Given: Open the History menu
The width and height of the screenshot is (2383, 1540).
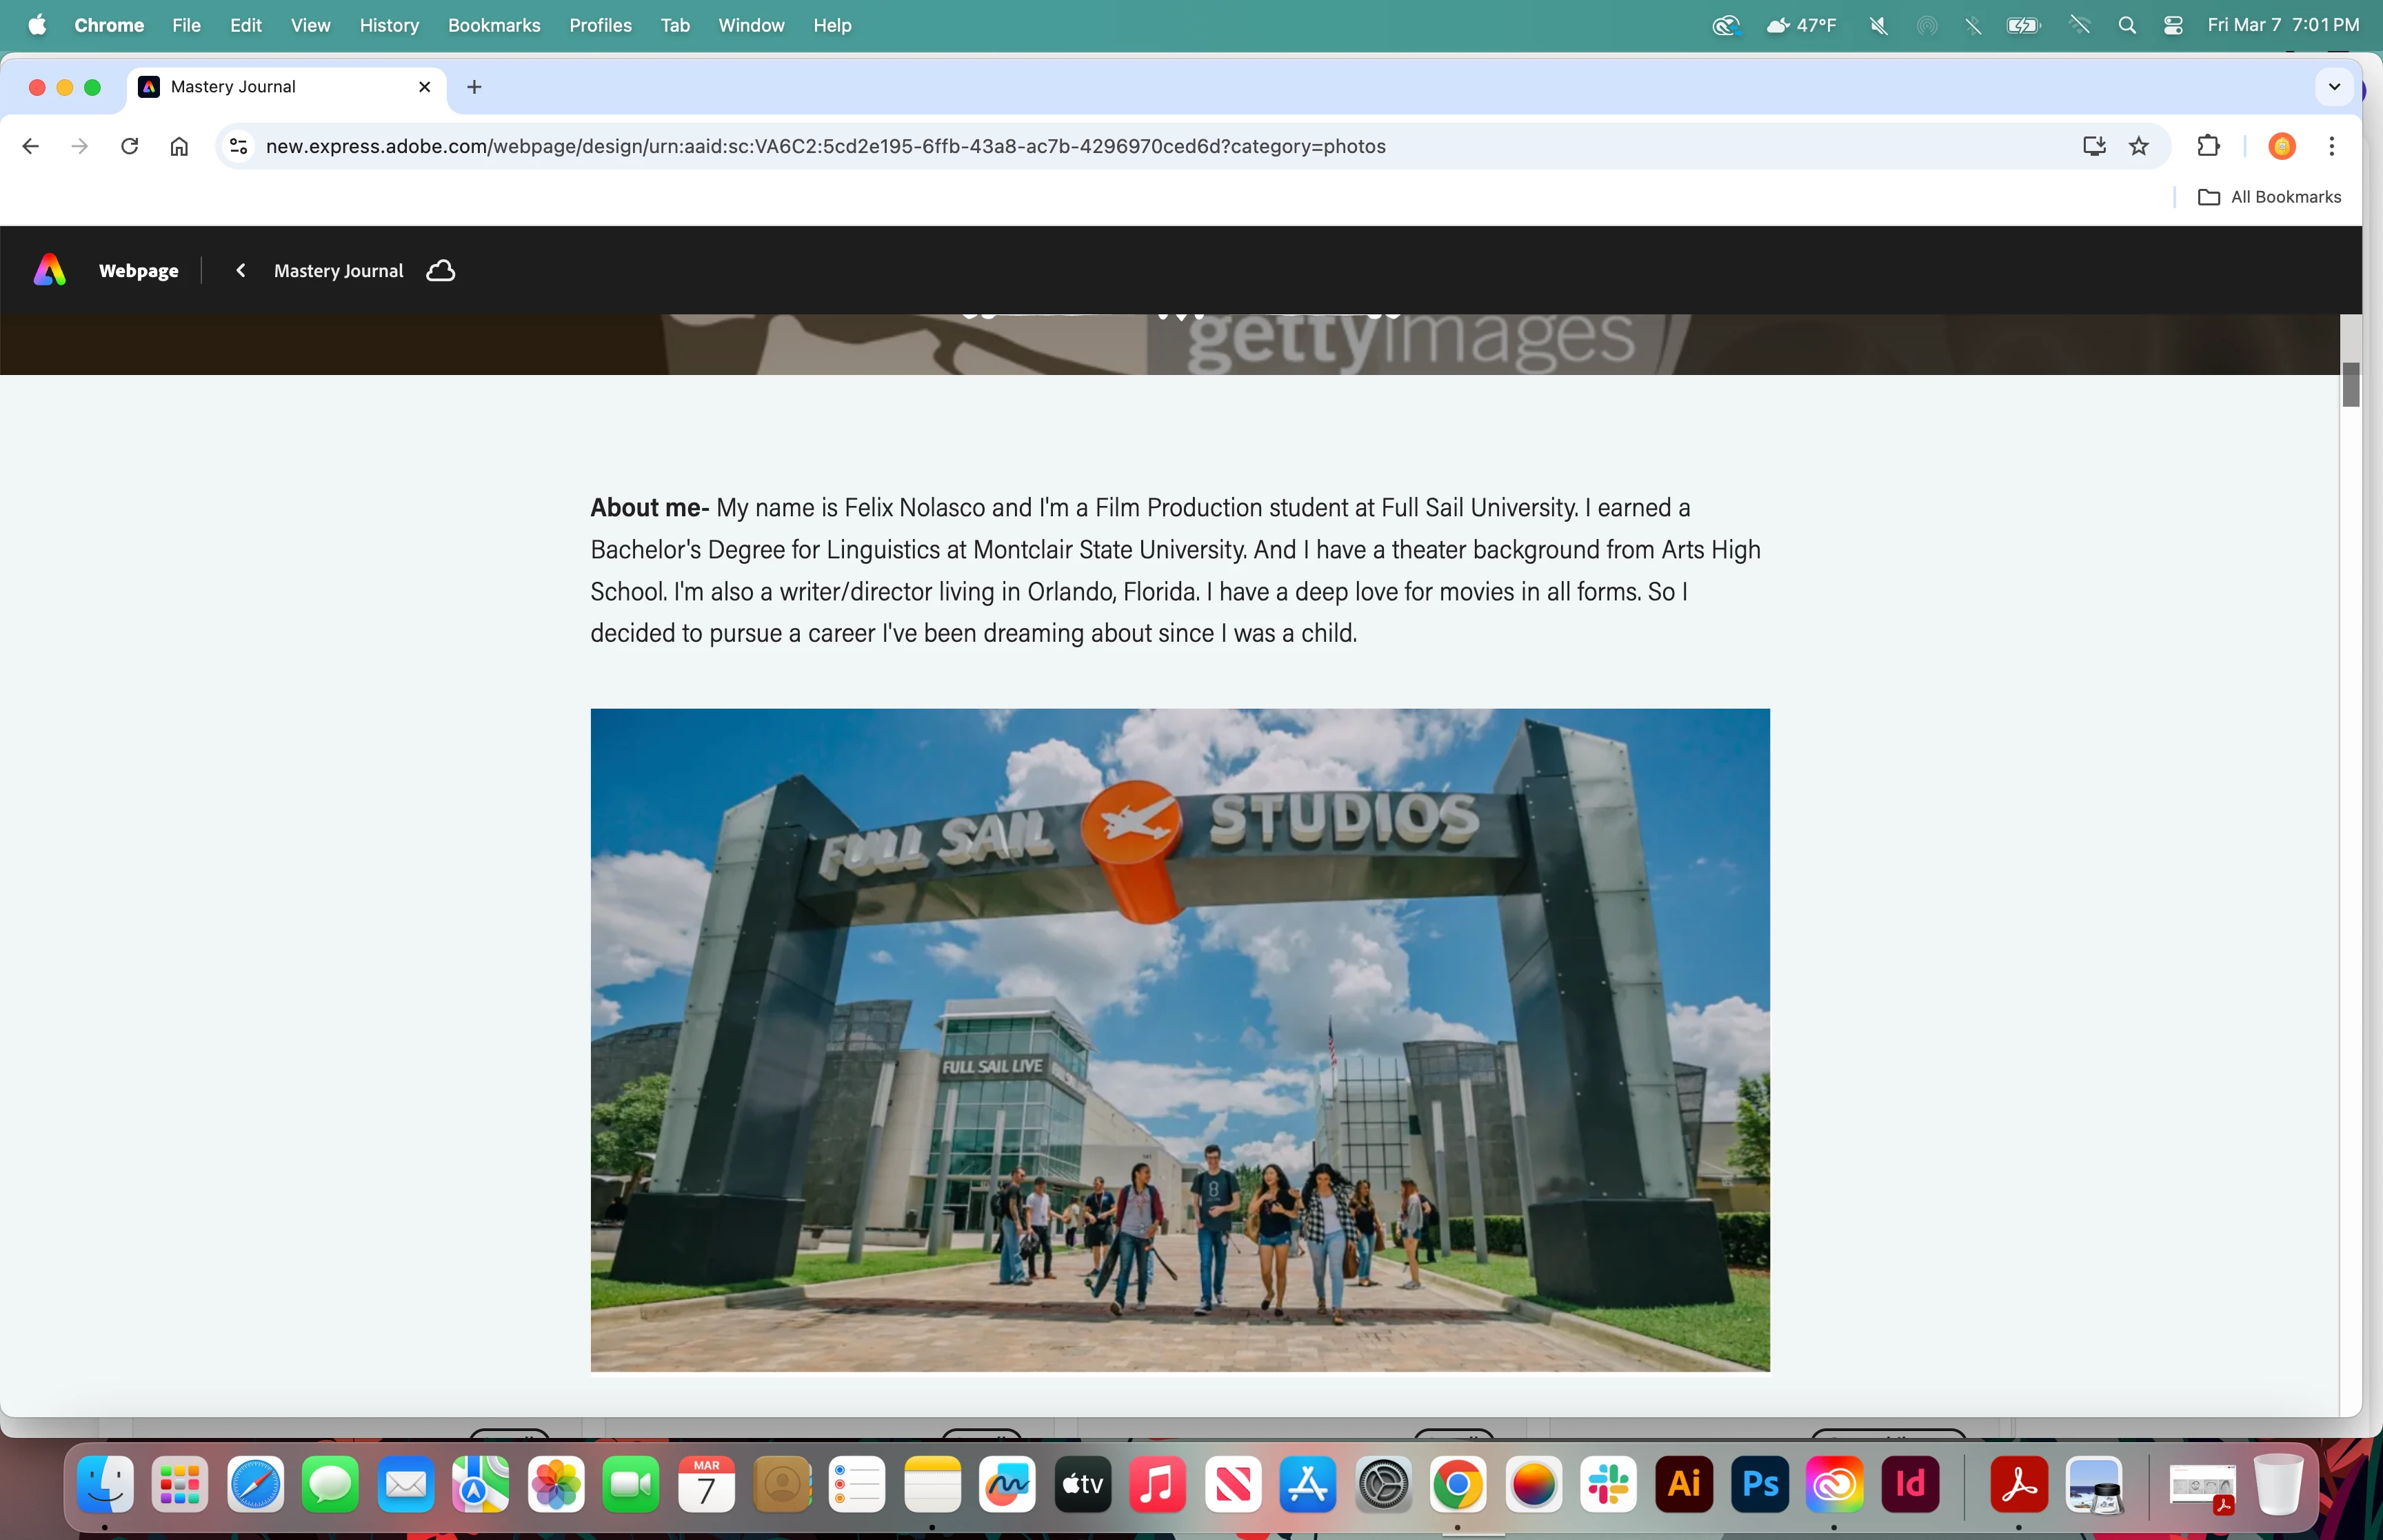Looking at the screenshot, I should 389,25.
